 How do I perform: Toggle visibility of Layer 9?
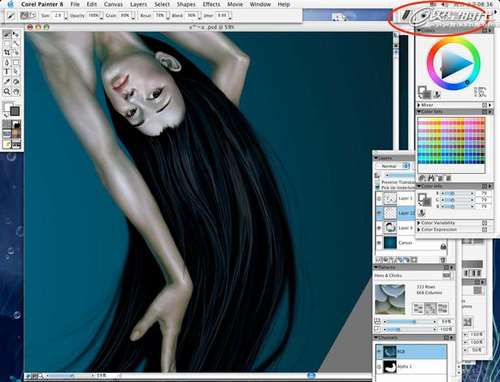pyautogui.click(x=379, y=228)
